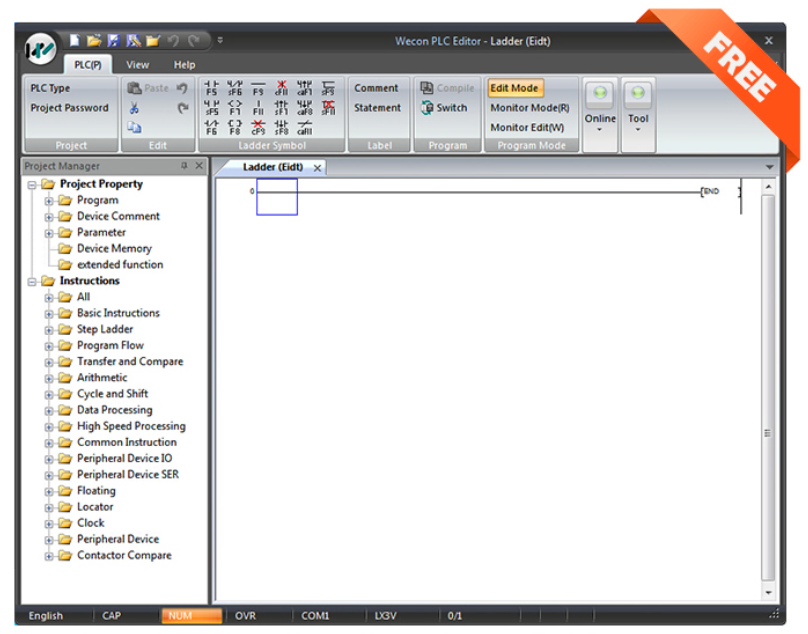
Task: Insert normally open contact F5 symbol
Action: tap(211, 88)
